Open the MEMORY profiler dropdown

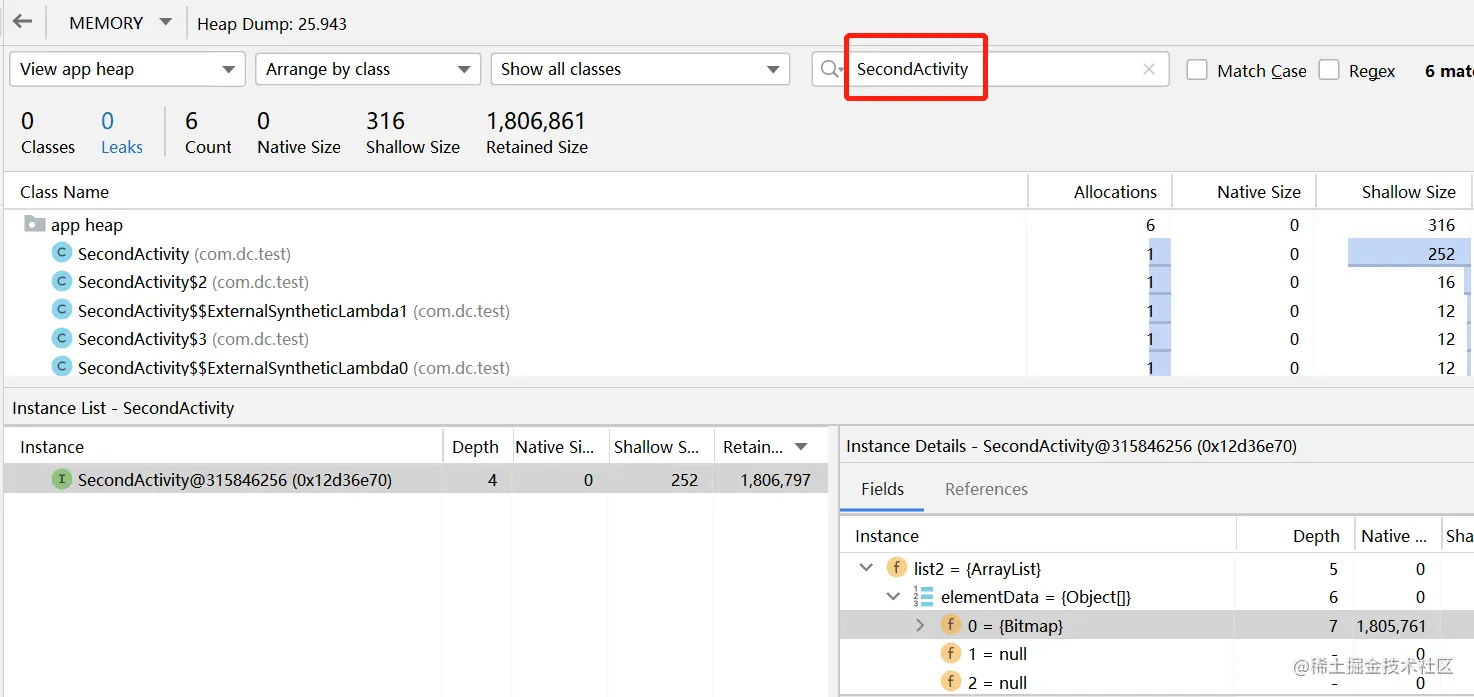click(x=121, y=23)
